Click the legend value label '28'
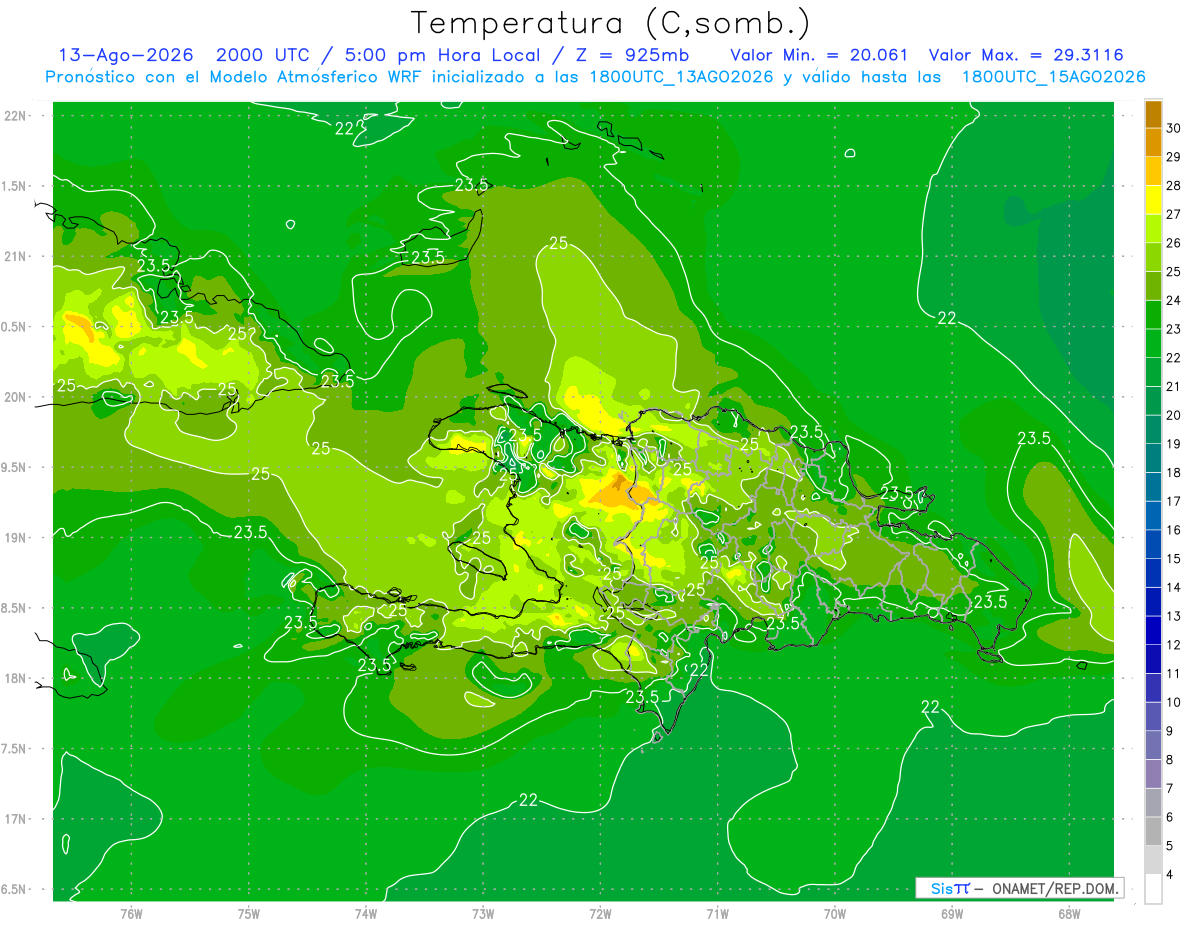1200x927 pixels. [1174, 186]
